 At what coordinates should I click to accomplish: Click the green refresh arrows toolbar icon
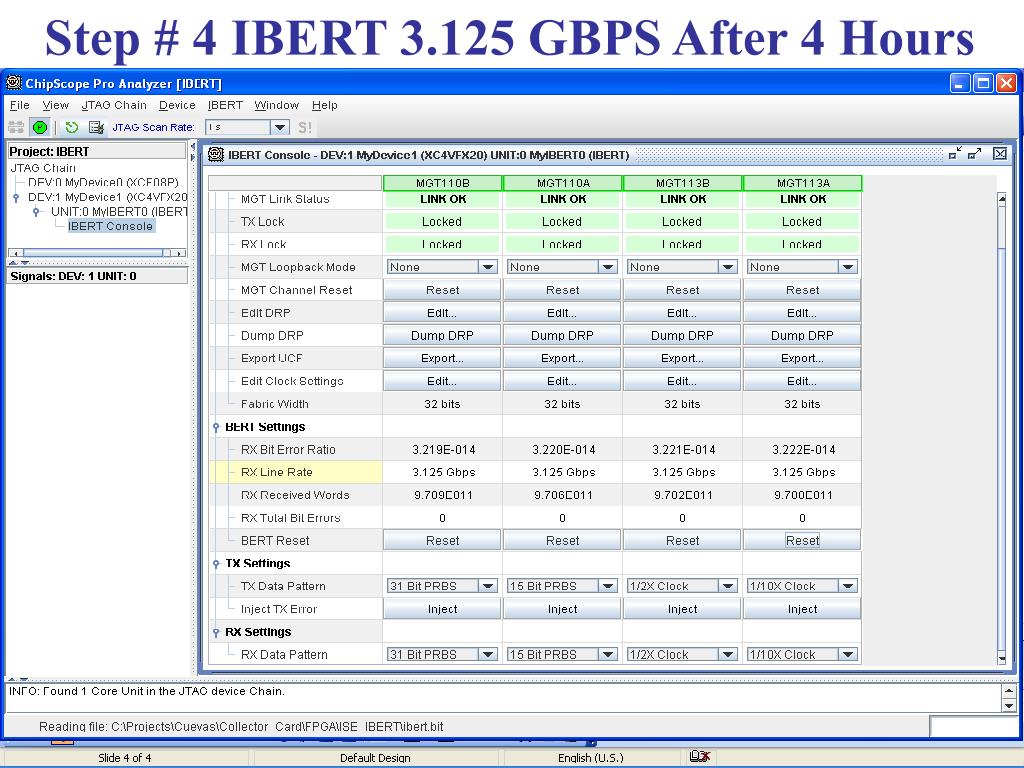[72, 127]
